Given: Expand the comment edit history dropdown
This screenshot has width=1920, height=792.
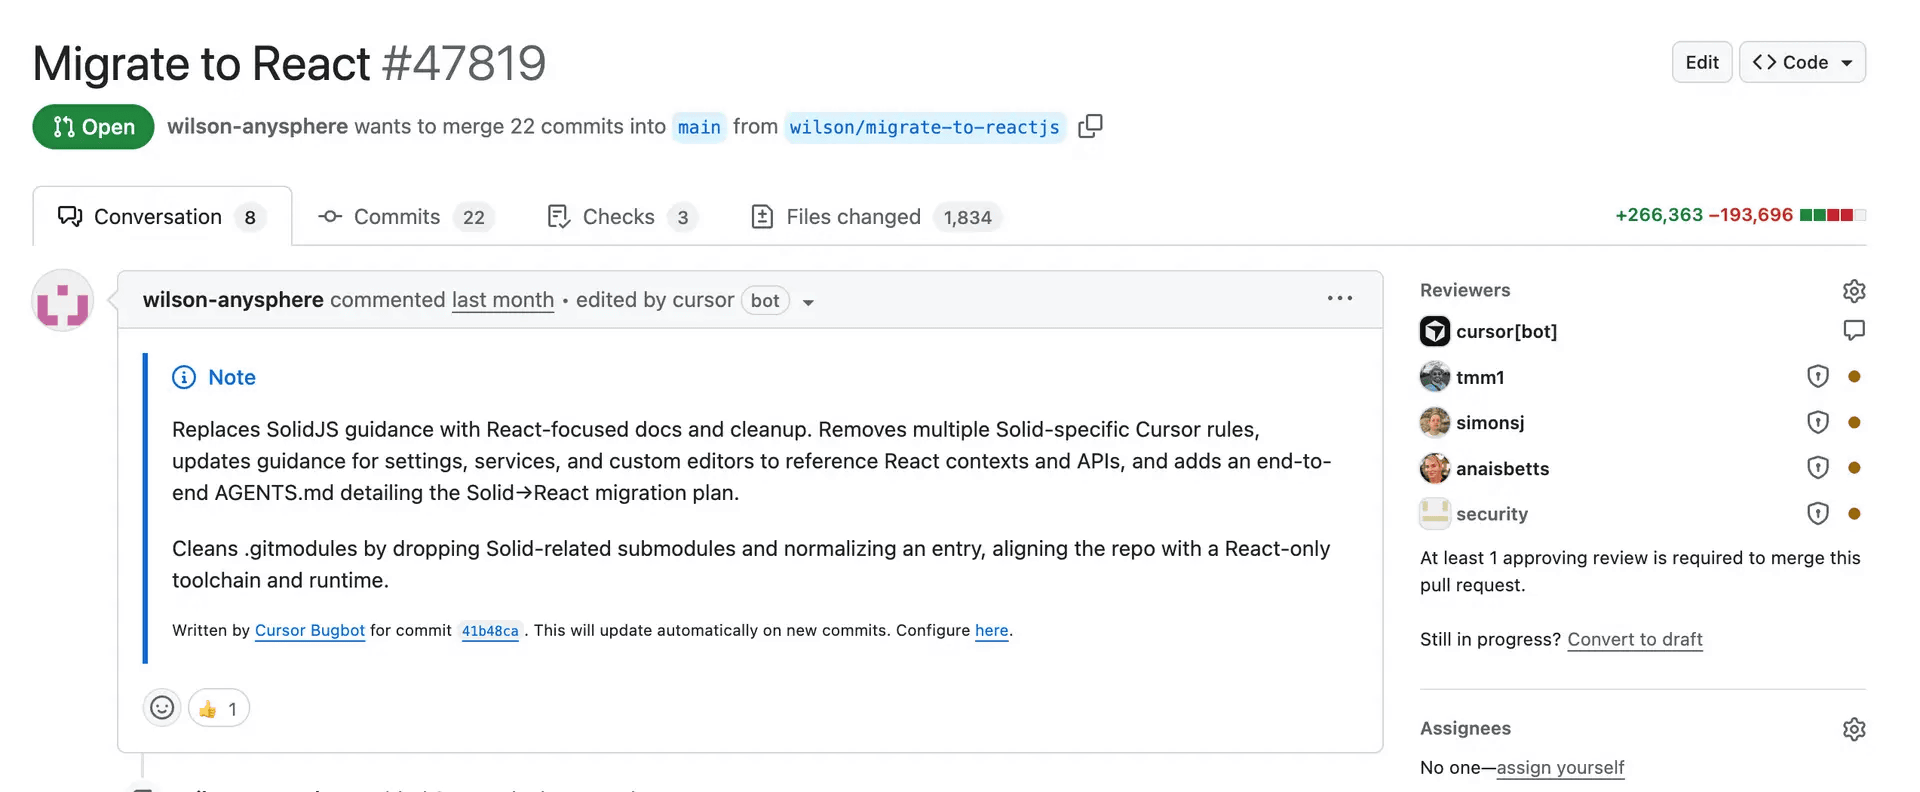Looking at the screenshot, I should tap(808, 302).
